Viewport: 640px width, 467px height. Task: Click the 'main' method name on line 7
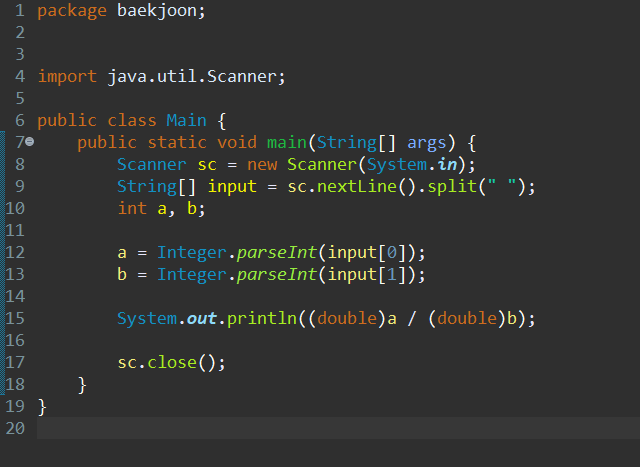[x=287, y=142]
